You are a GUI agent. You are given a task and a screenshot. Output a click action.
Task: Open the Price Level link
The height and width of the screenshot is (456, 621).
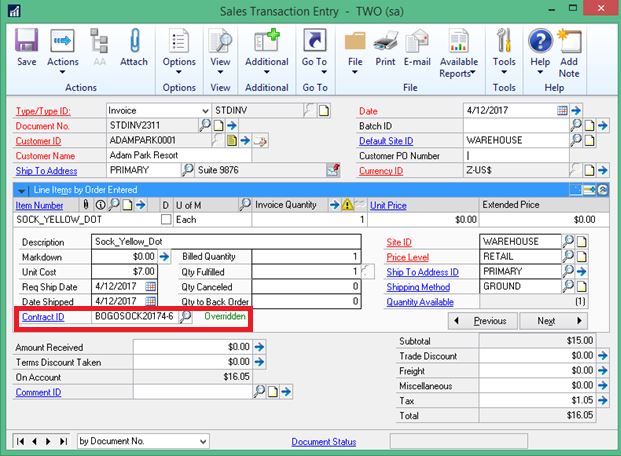(408, 257)
